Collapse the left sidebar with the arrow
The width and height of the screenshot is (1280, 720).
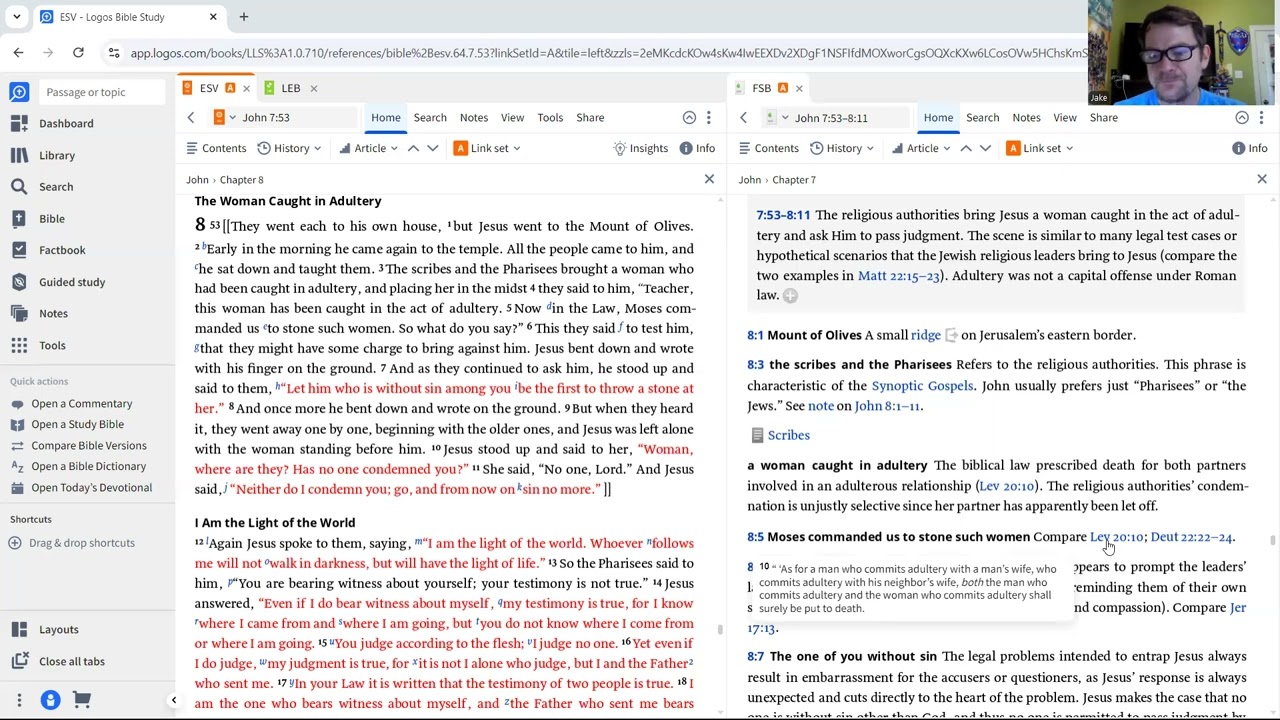(173, 700)
